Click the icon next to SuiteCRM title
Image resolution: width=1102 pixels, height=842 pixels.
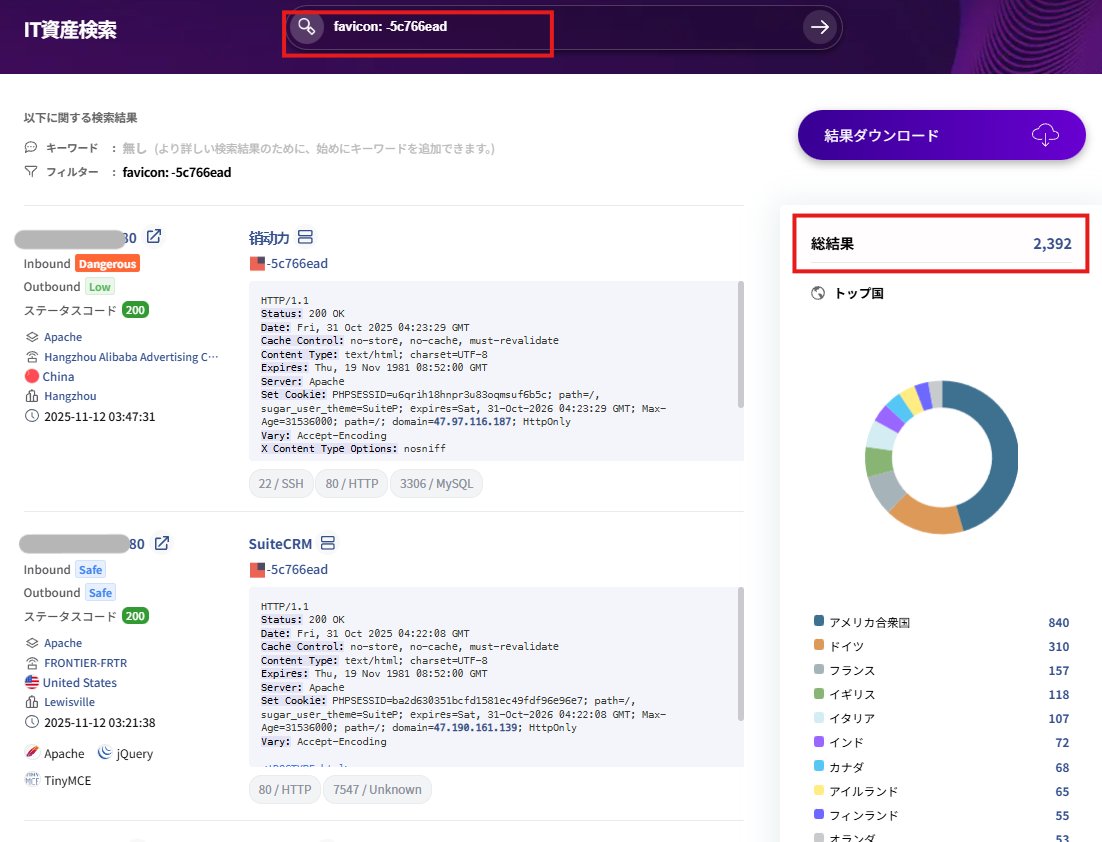pyautogui.click(x=330, y=543)
